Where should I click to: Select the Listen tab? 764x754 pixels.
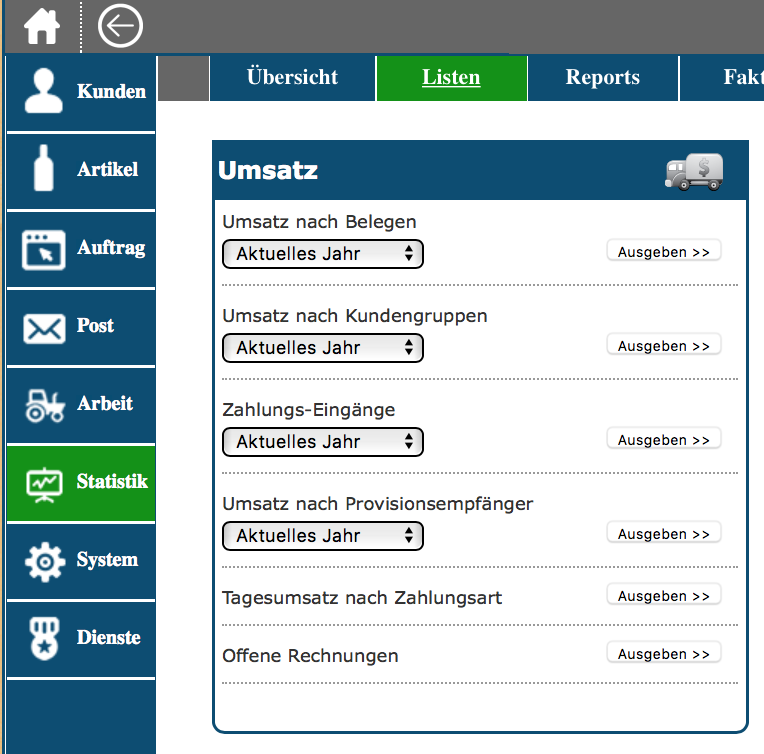coord(451,78)
